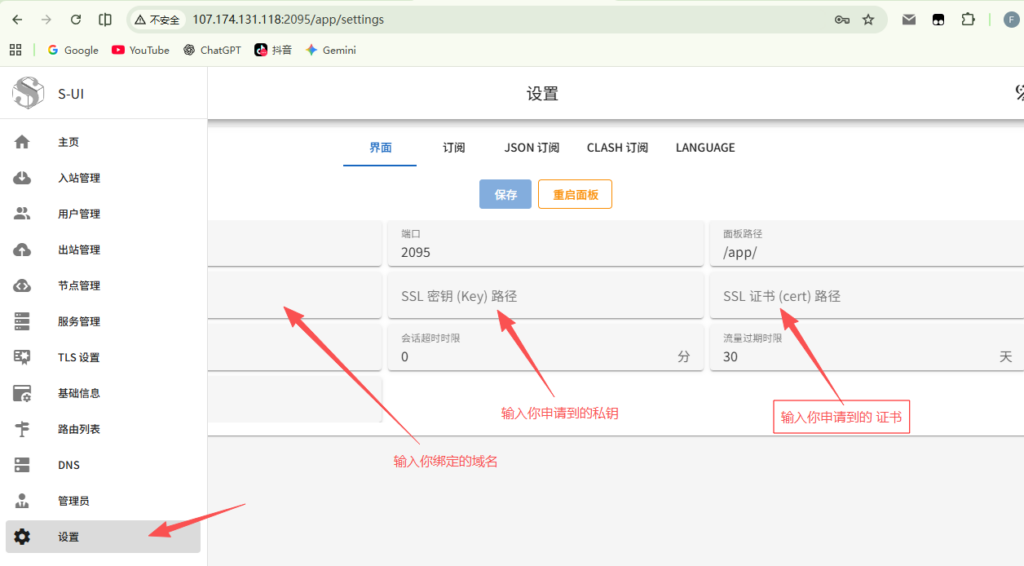Open the 出站管理 outbound icon
This screenshot has width=1024, height=566.
pos(22,250)
